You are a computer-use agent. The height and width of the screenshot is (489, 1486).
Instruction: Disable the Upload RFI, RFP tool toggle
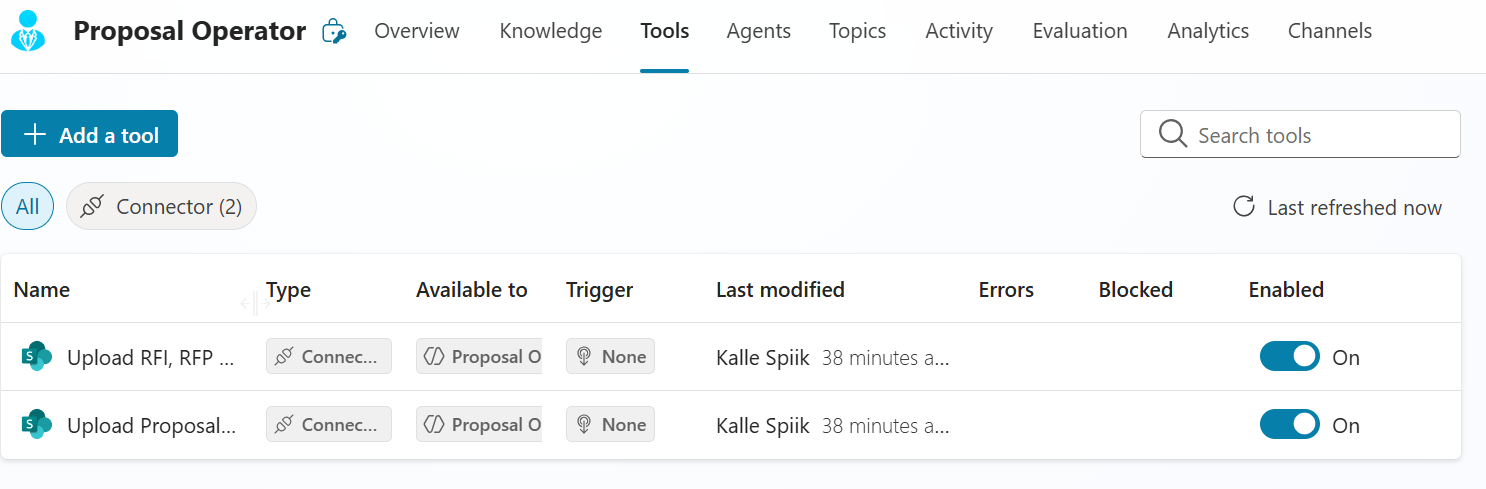(1289, 357)
